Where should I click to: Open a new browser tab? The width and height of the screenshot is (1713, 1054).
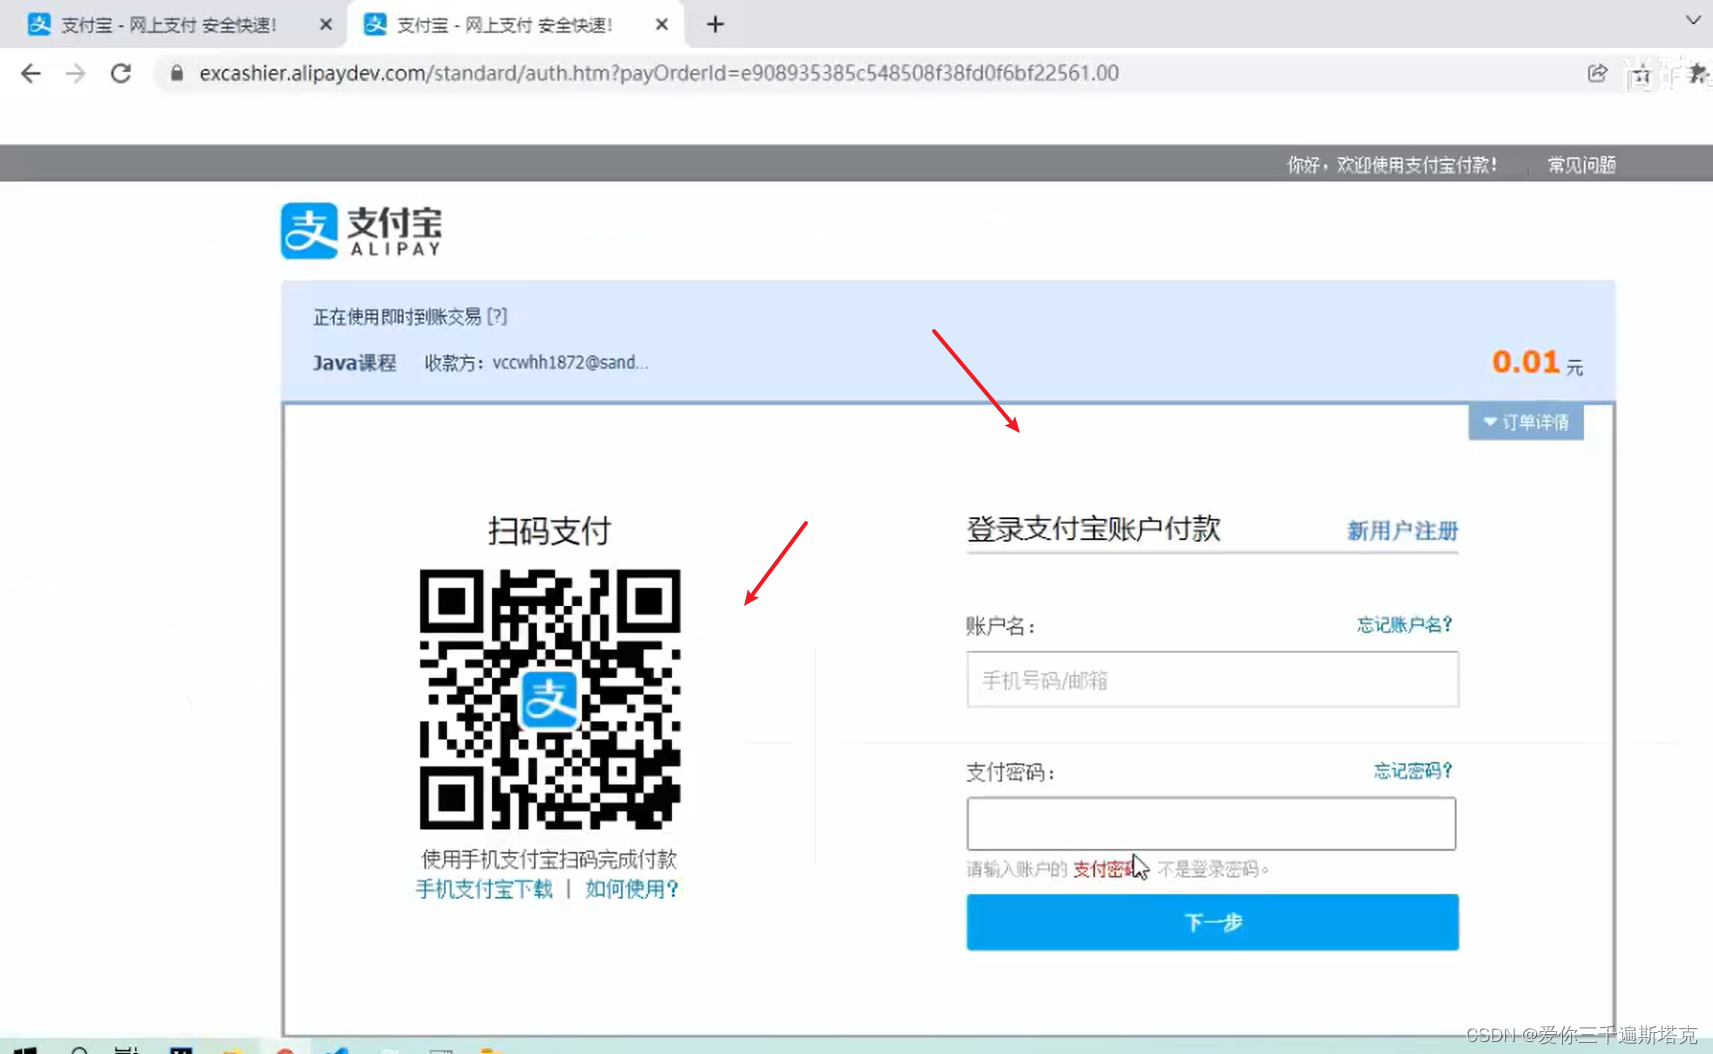(715, 24)
